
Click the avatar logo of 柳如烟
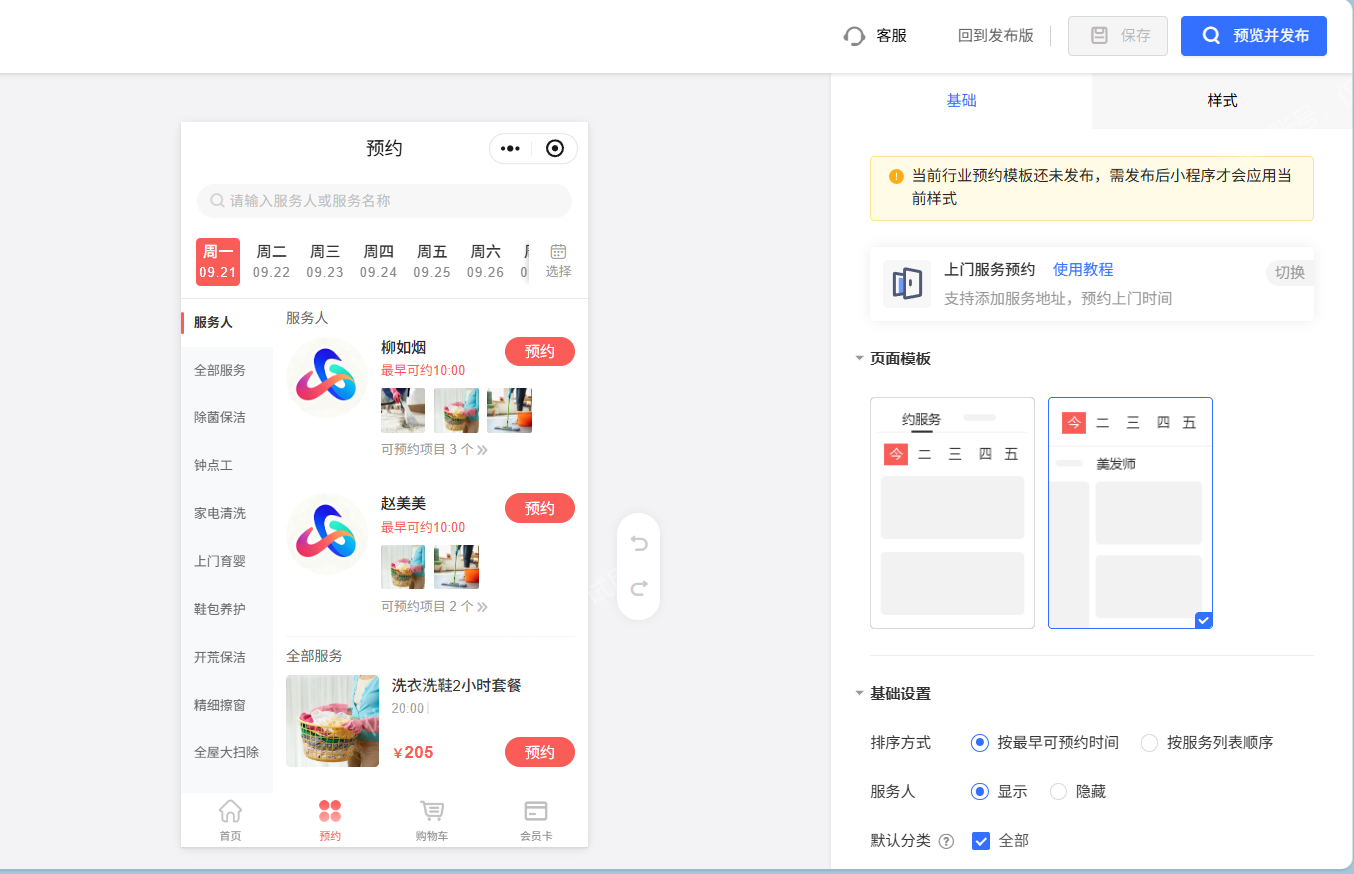coord(327,377)
